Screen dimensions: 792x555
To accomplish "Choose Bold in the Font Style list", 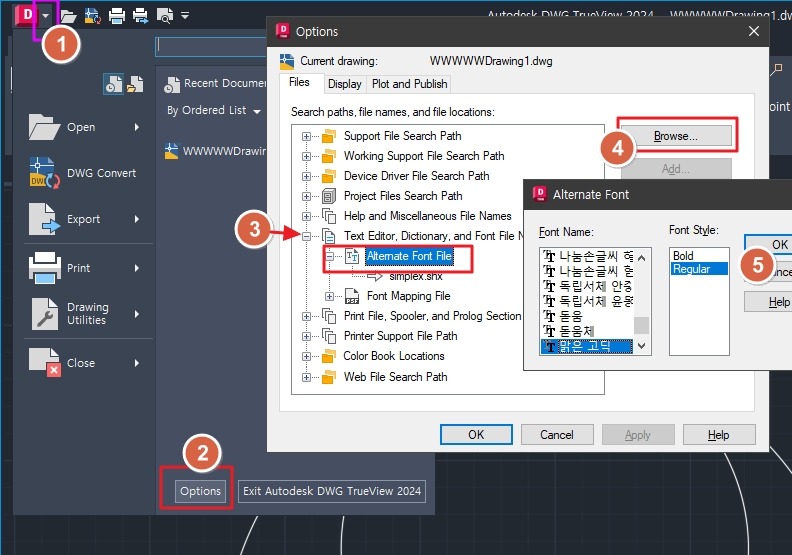I will [699, 256].
